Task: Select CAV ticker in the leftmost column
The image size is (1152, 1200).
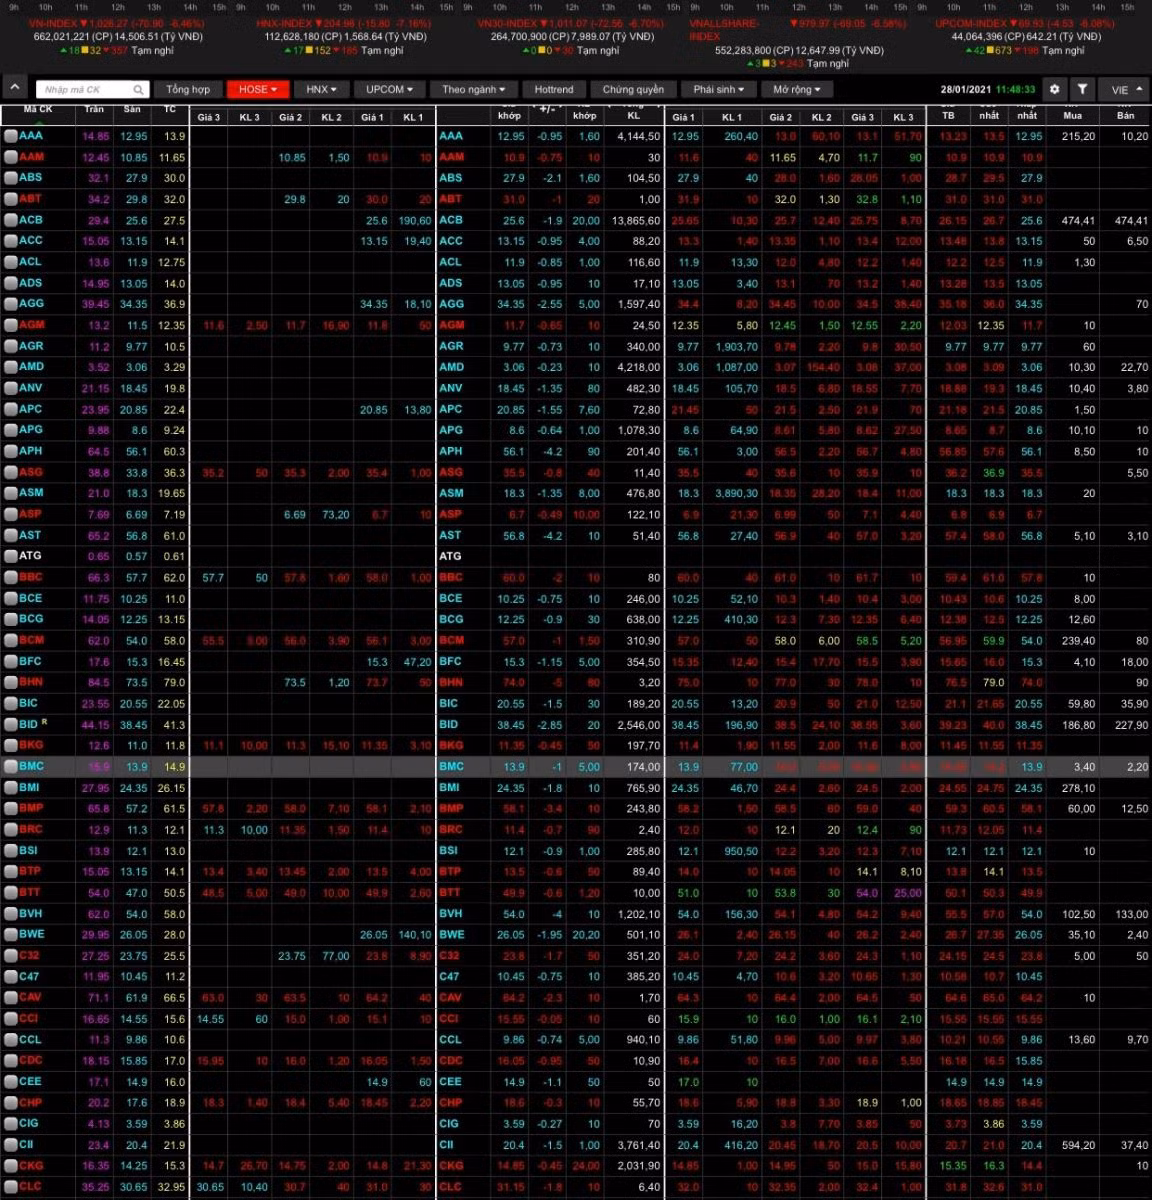Action: click(30, 998)
